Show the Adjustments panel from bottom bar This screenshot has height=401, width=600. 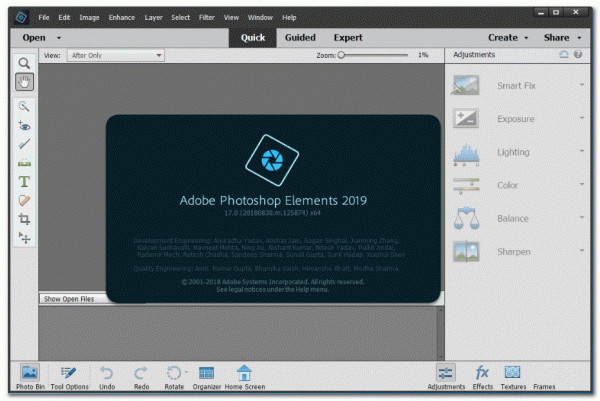pyautogui.click(x=446, y=377)
